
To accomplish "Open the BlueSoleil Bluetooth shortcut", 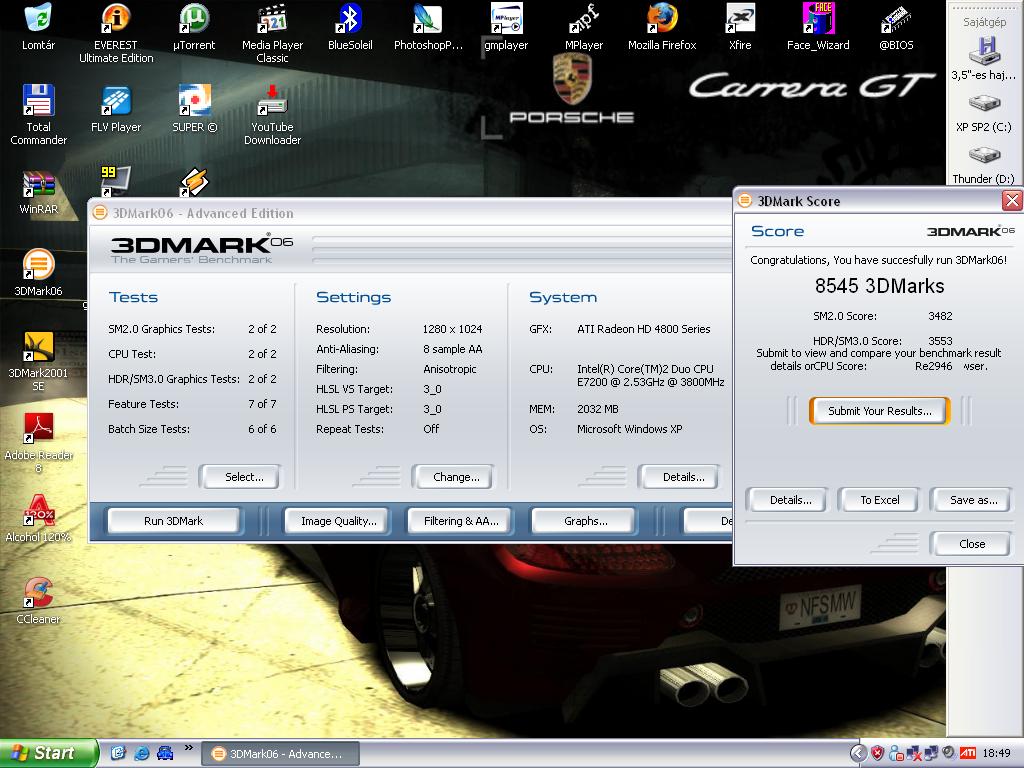I will pyautogui.click(x=350, y=26).
